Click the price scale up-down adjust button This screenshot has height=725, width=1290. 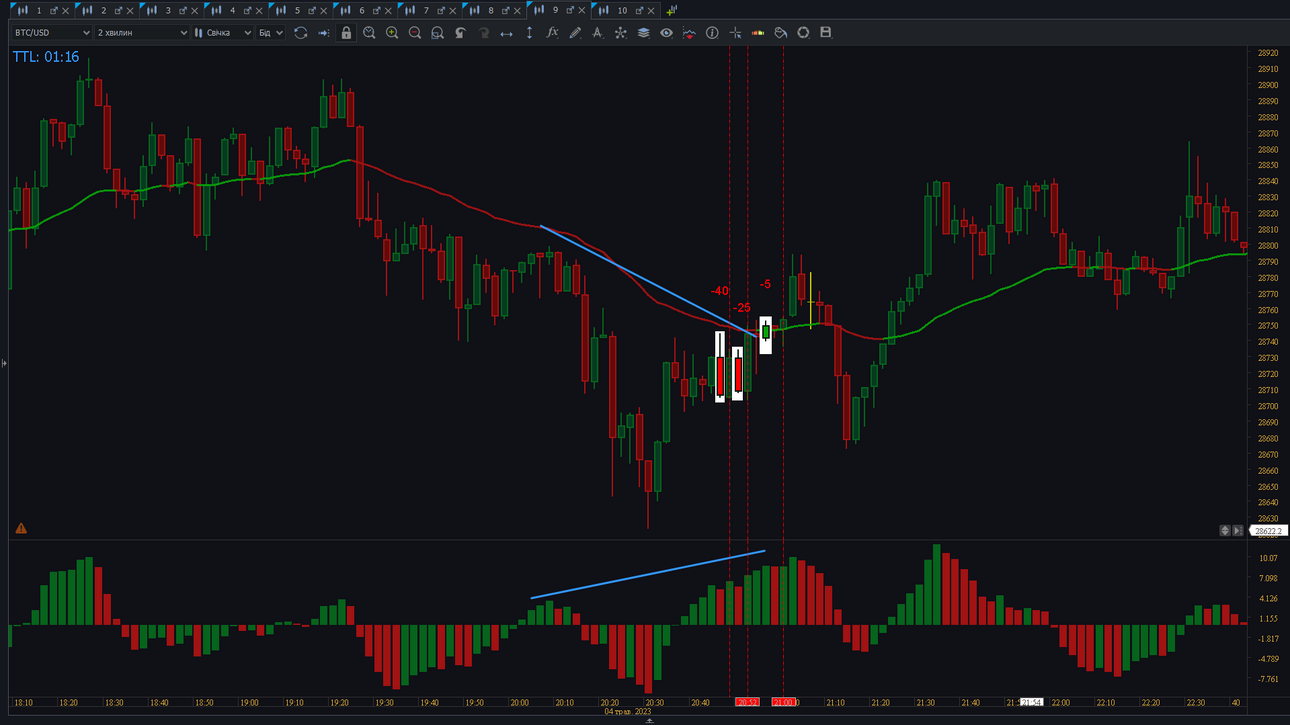[x=1225, y=531]
